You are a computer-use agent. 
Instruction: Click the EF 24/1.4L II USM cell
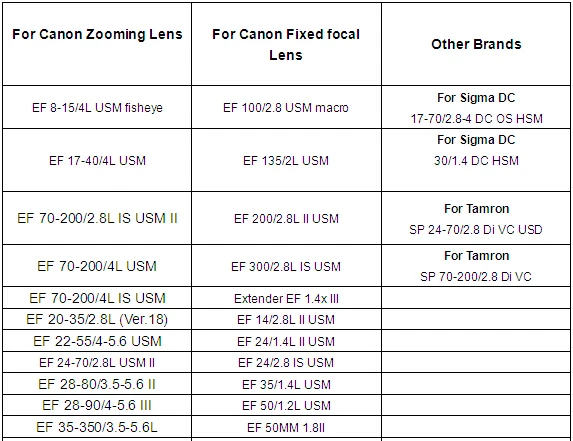click(286, 342)
